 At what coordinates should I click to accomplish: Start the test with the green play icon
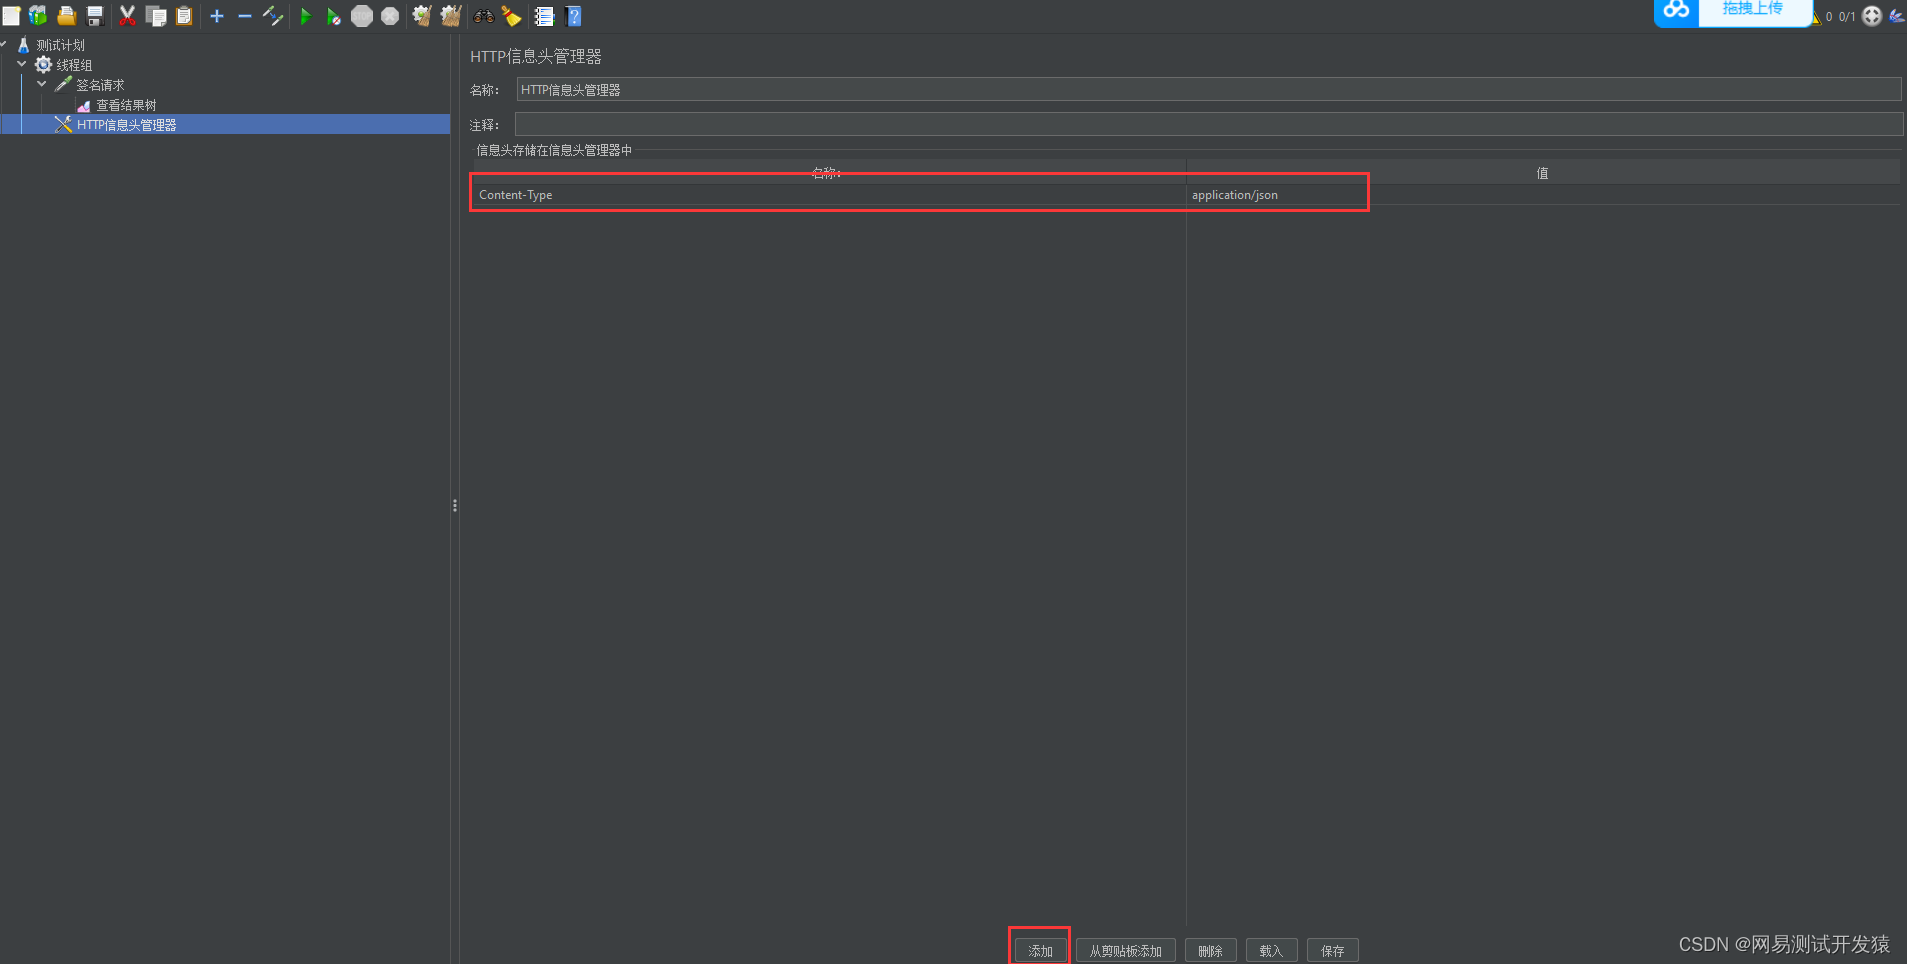[306, 16]
